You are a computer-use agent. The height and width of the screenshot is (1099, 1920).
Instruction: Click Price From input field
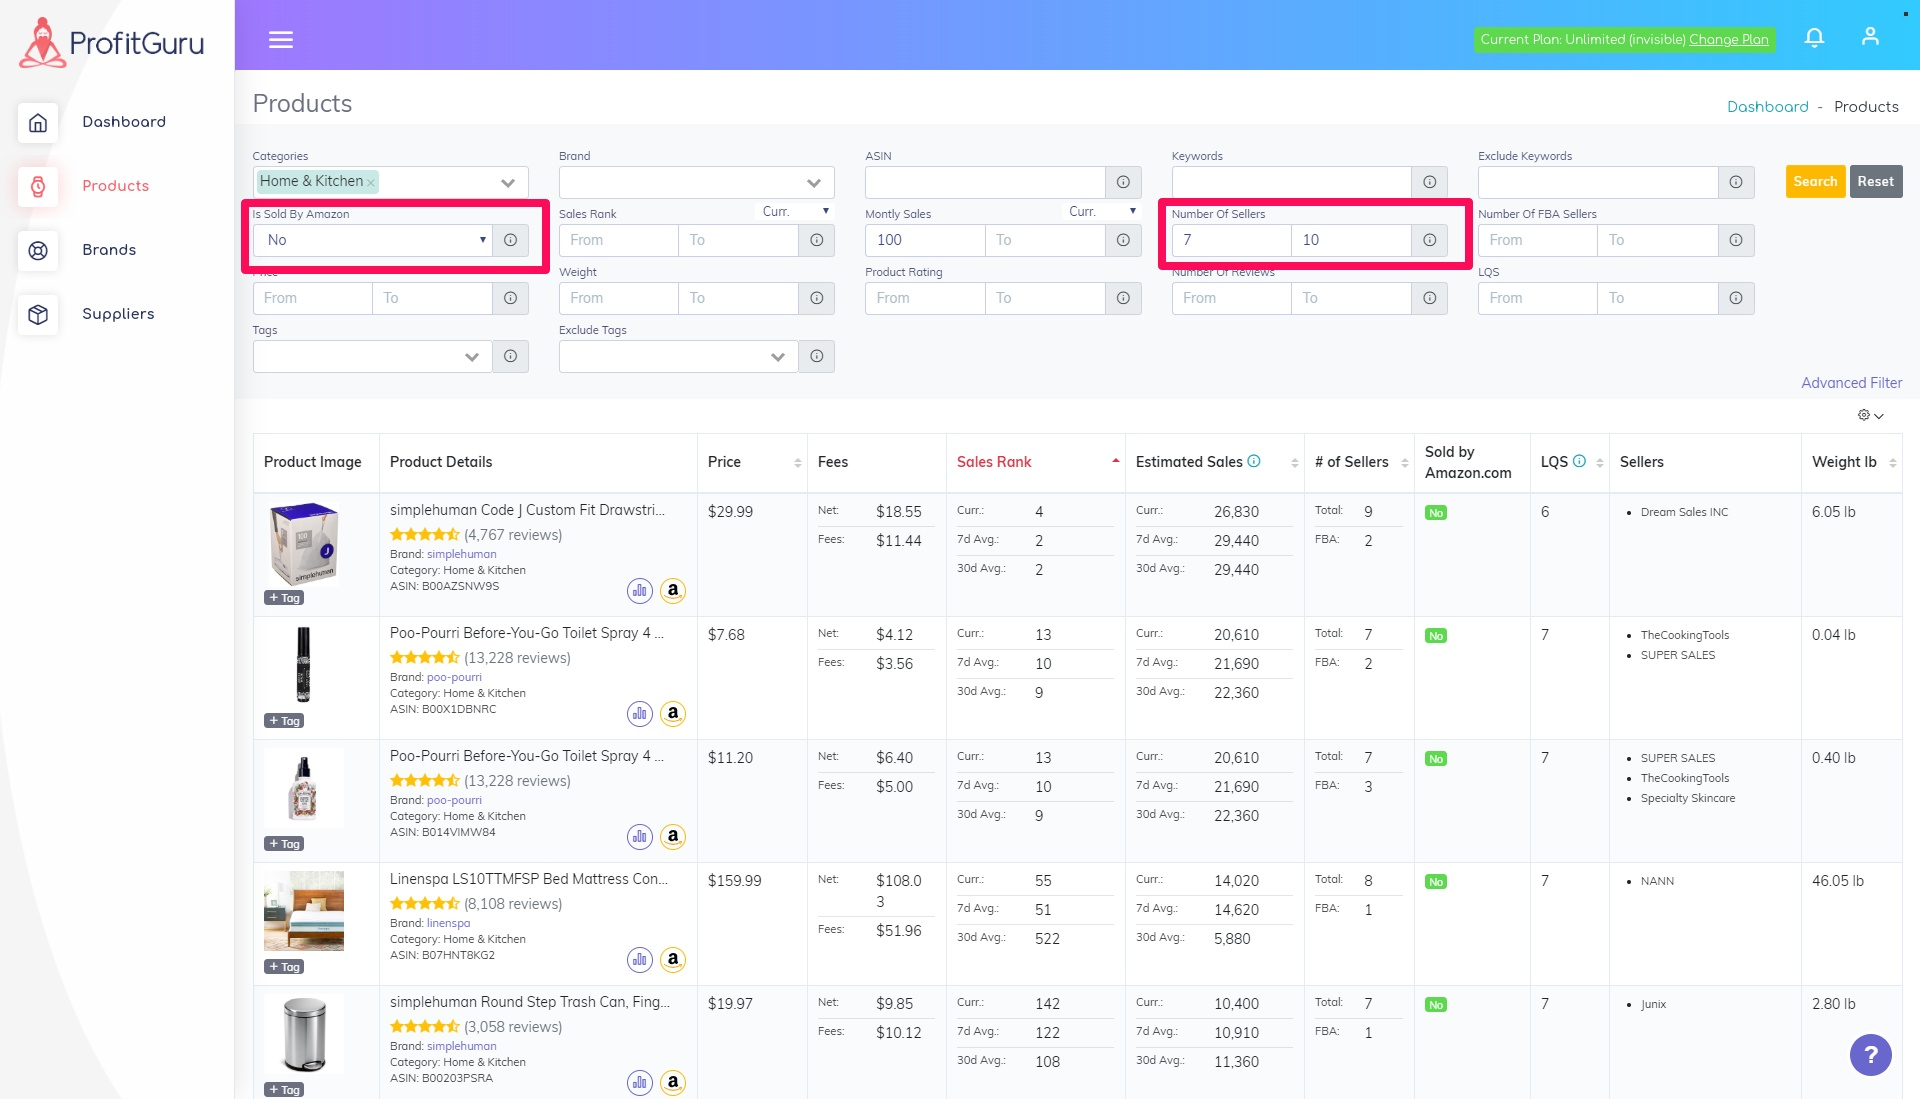click(x=312, y=298)
